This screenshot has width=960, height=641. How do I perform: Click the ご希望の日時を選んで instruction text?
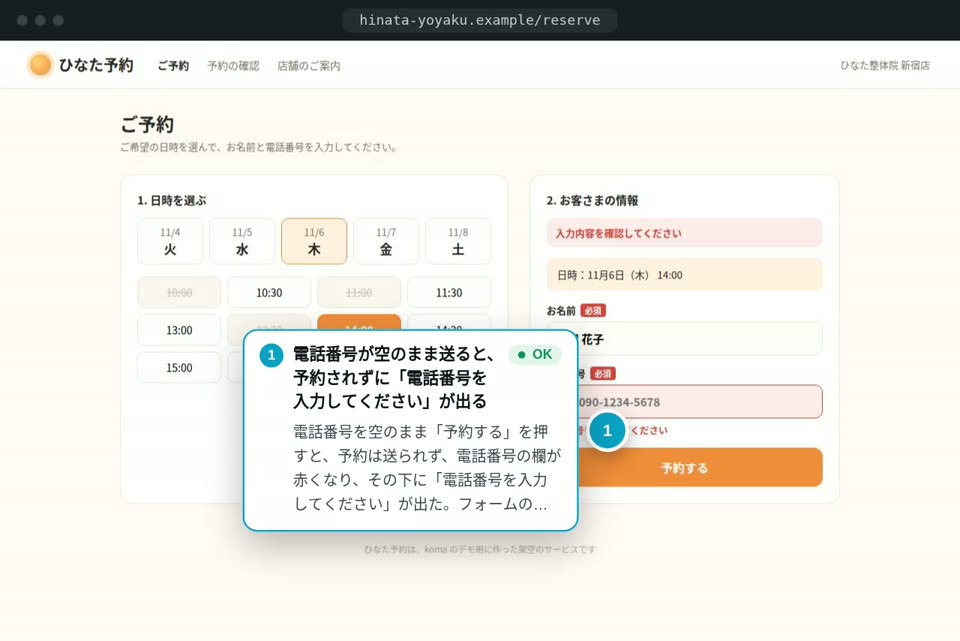tap(260, 147)
